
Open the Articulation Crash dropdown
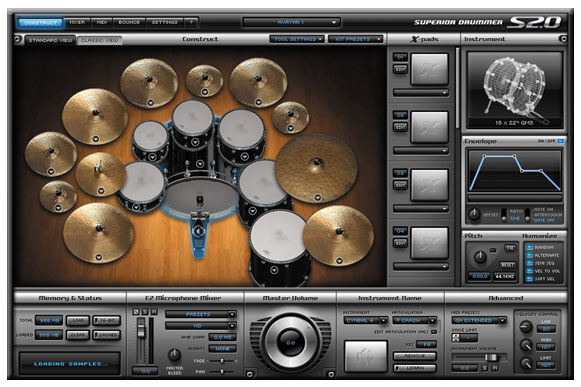415,320
